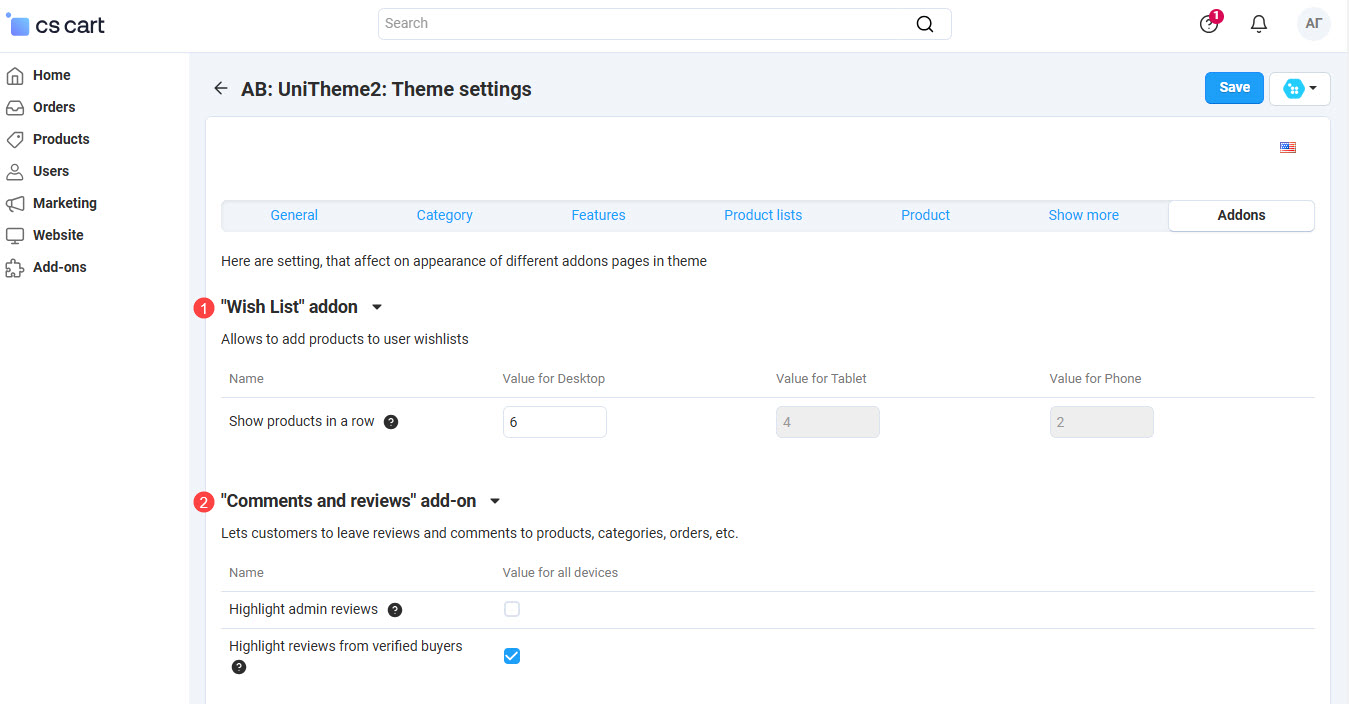Open Orders in the sidebar
The height and width of the screenshot is (704, 1349).
click(x=54, y=107)
